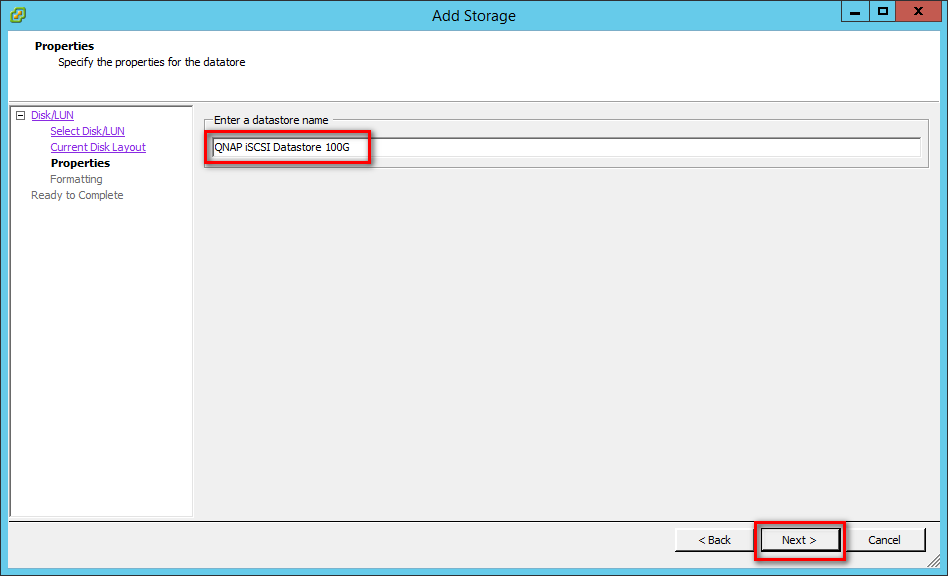Click the vSphere Client icon in title bar
Viewport: 948px width, 576px height.
tap(17, 15)
